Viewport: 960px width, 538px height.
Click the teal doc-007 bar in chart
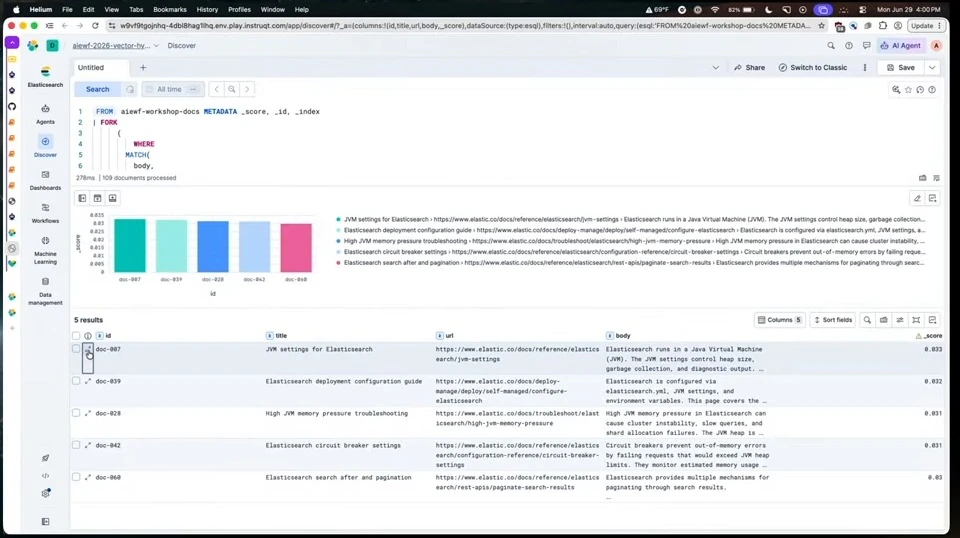click(130, 245)
